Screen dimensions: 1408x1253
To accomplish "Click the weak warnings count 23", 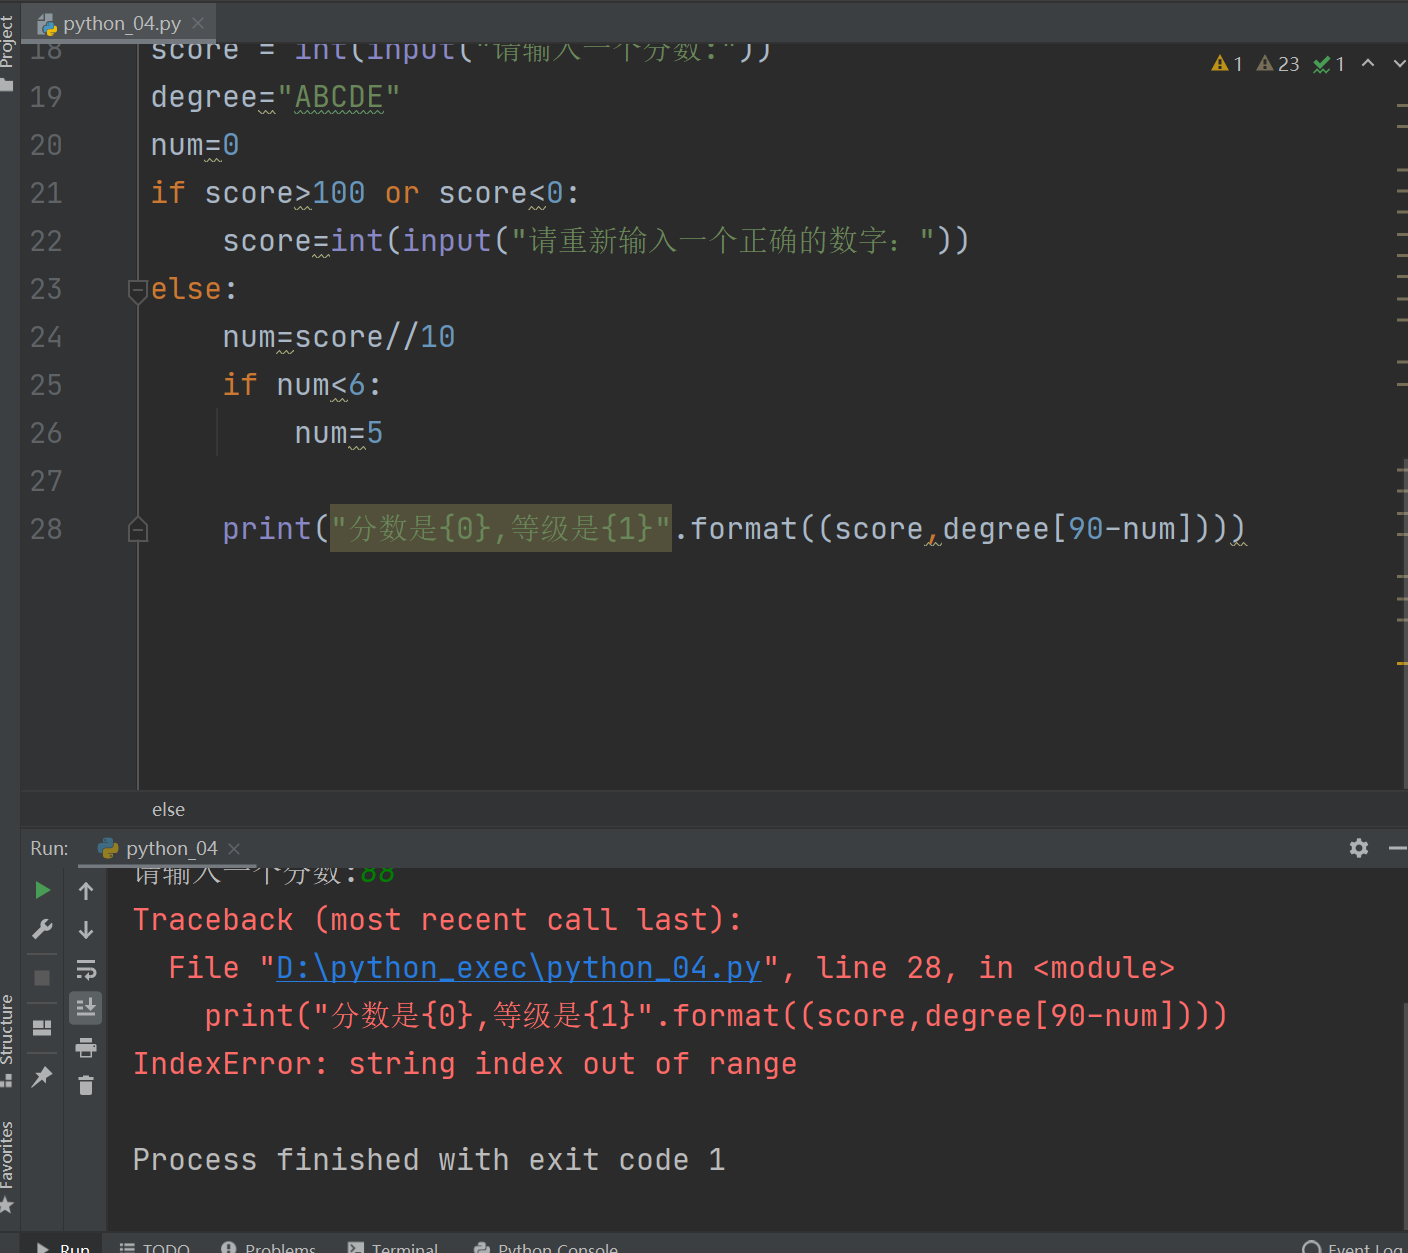I will click(x=1278, y=64).
